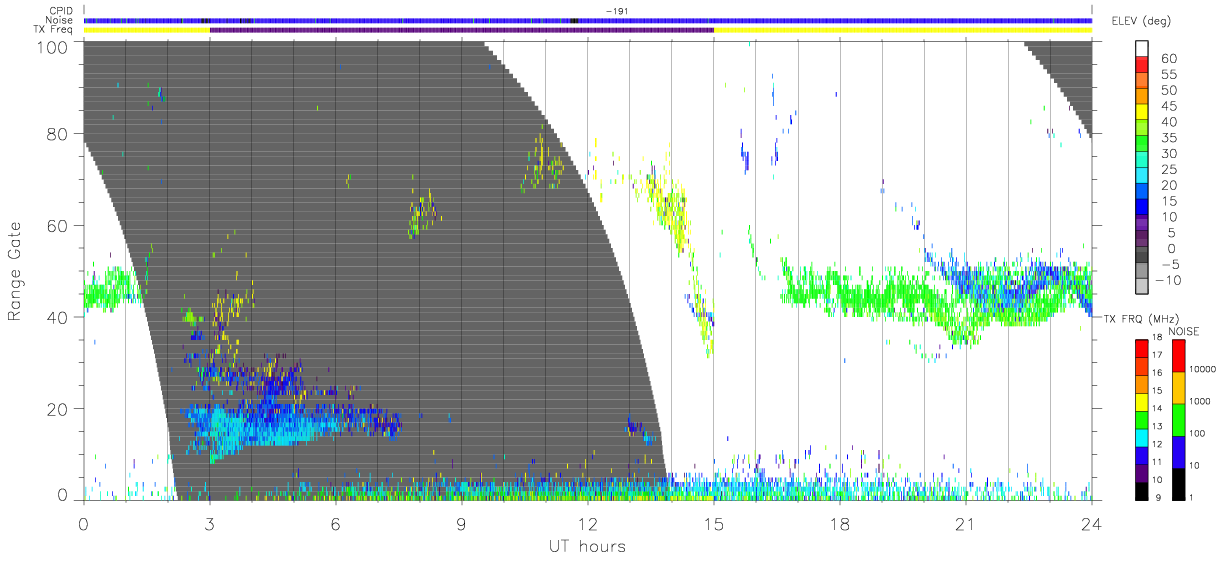Click the 'CPID' label

[61, 11]
